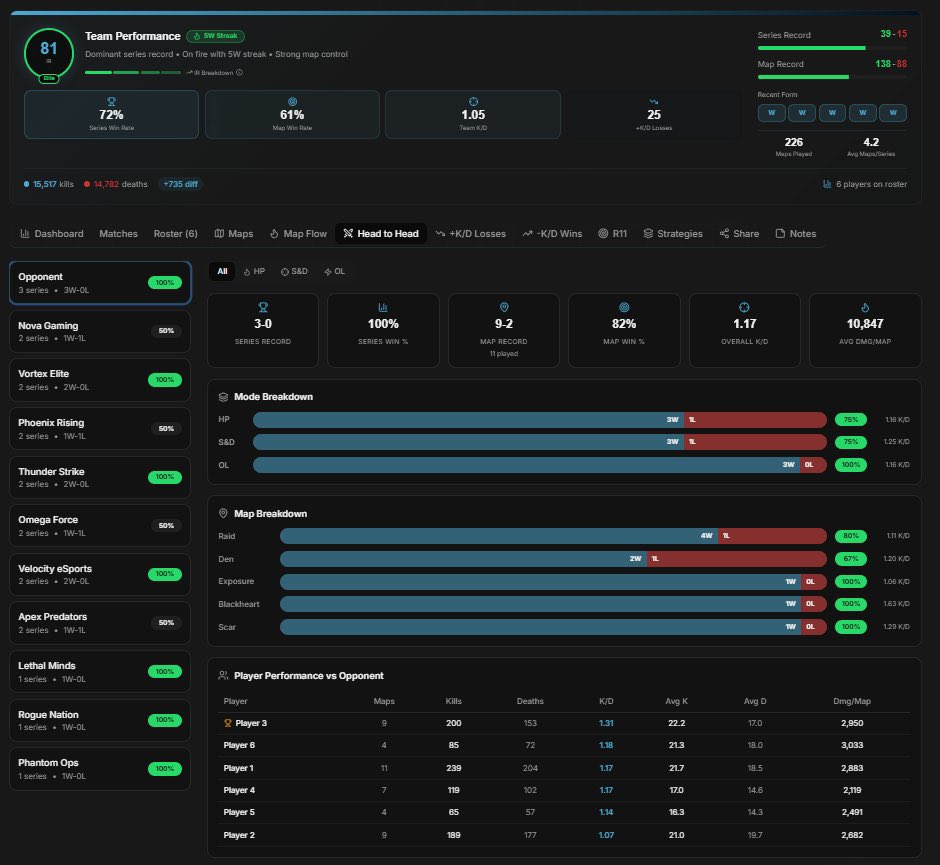Toggle the OL mode filter on
This screenshot has width=940, height=865.
click(334, 271)
